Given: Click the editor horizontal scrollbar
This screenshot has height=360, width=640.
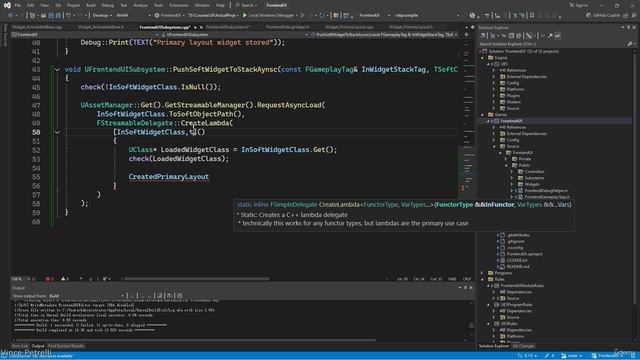Looking at the screenshot, I should point(197,279).
